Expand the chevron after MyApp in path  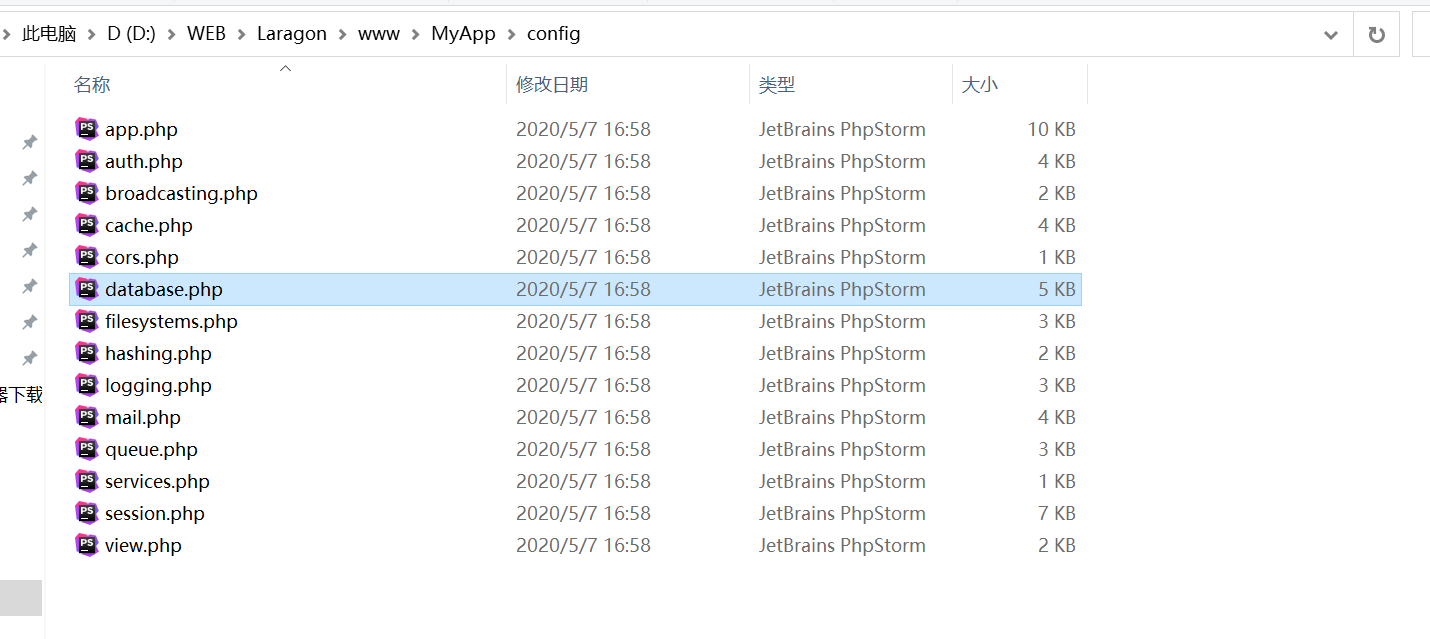pos(512,34)
